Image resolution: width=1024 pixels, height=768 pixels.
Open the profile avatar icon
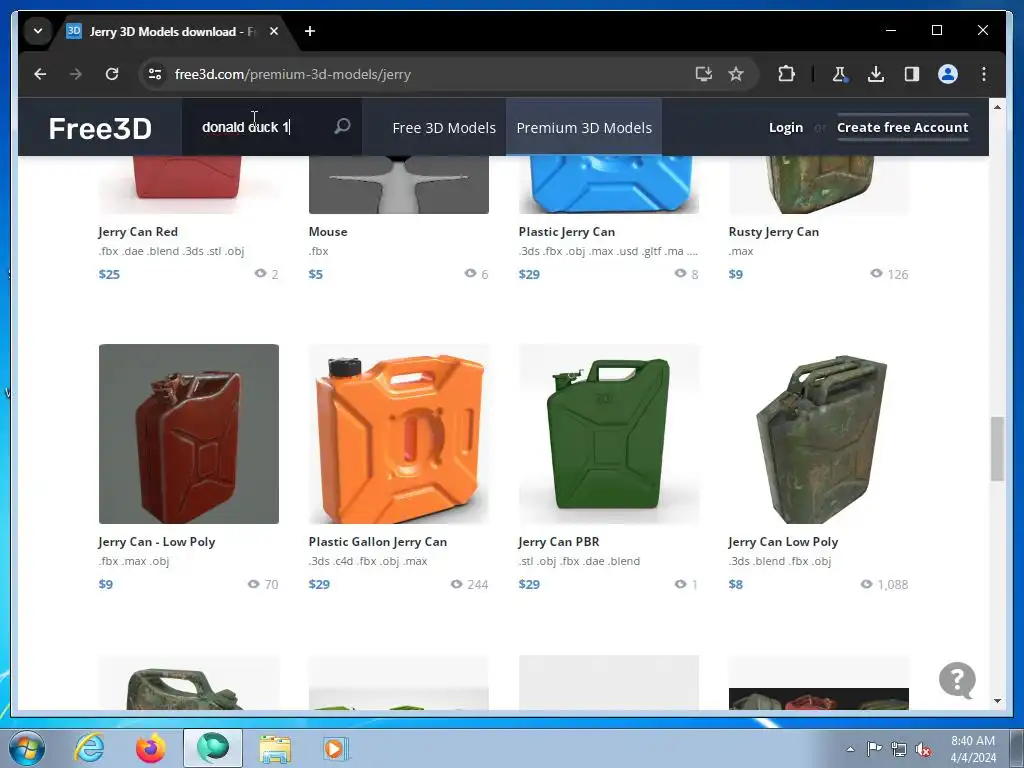tap(948, 74)
